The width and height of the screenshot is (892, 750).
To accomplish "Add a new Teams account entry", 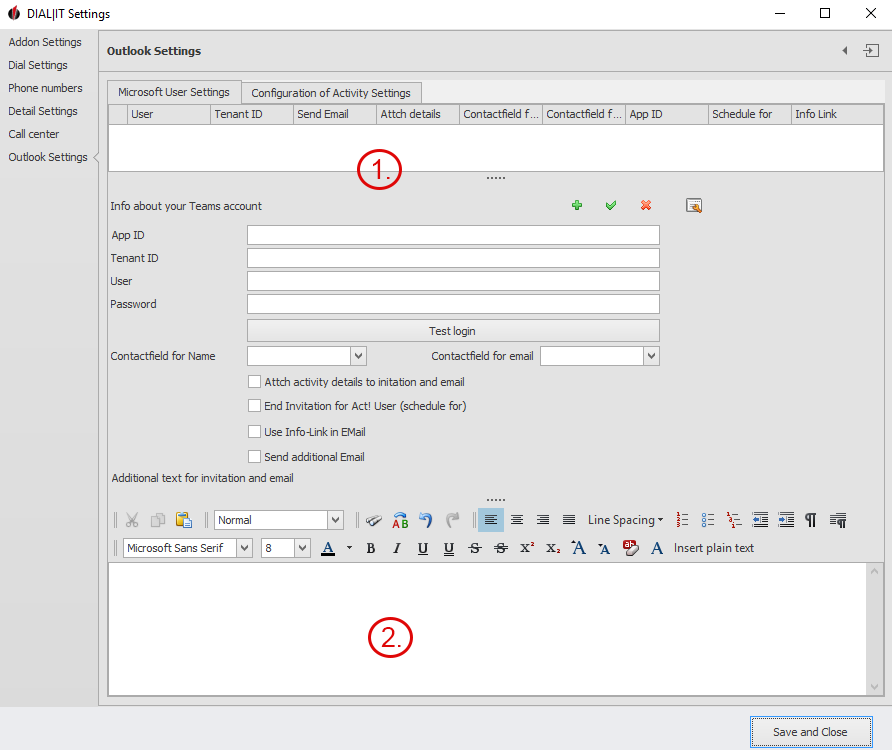I will point(577,205).
